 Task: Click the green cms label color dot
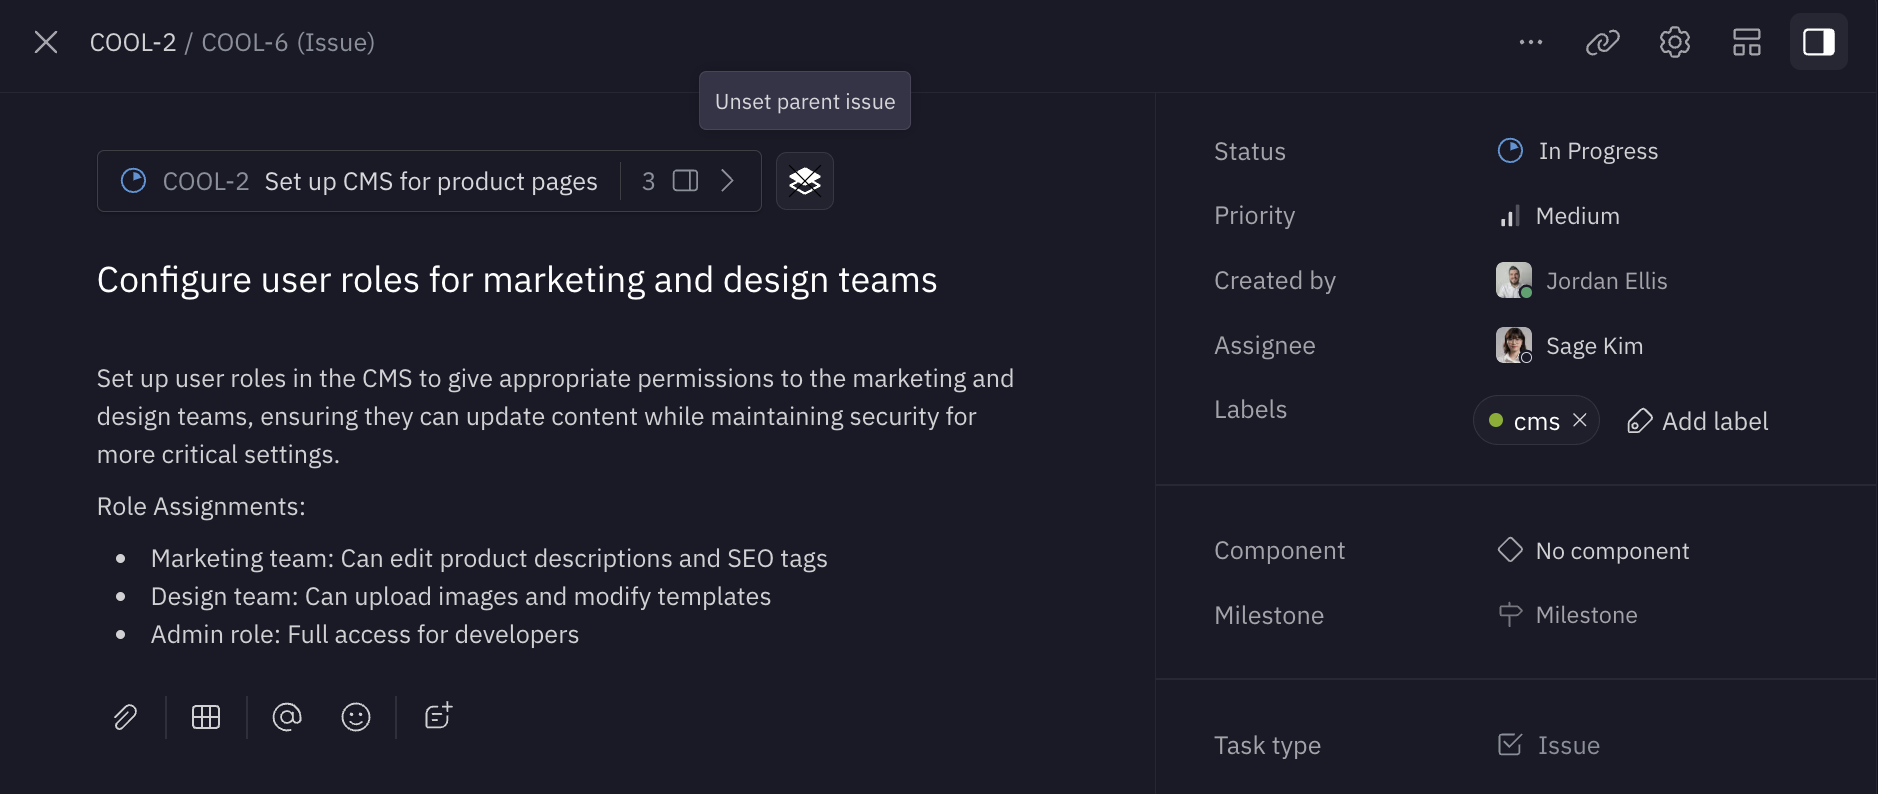[1496, 421]
